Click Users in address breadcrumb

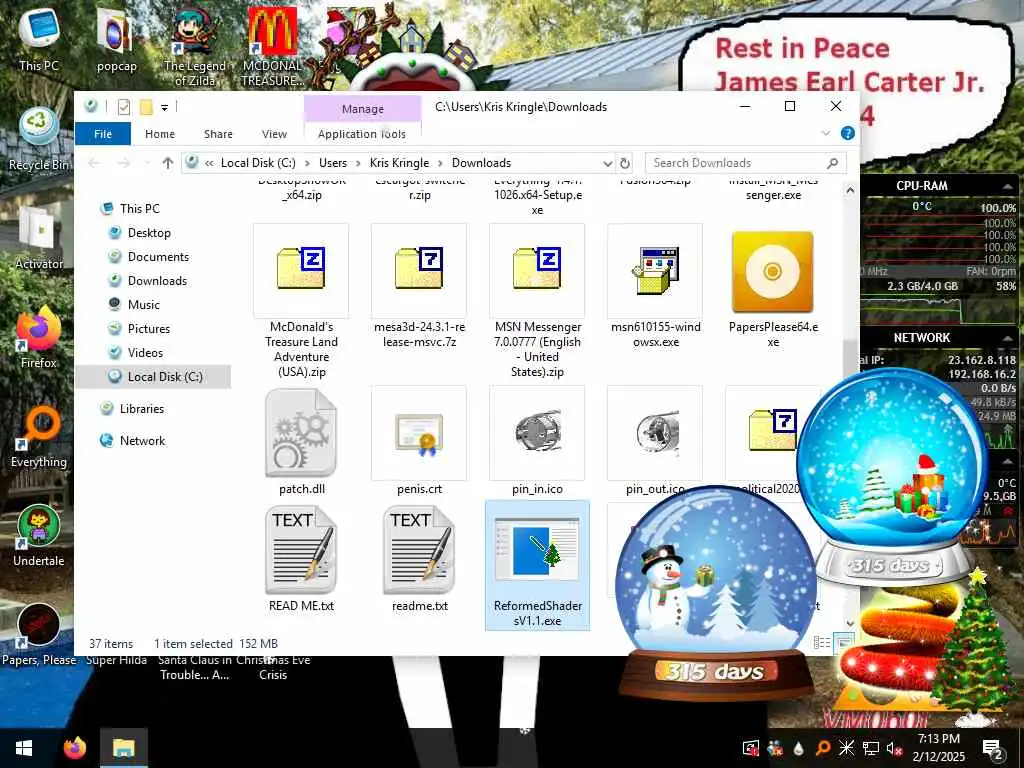point(332,163)
